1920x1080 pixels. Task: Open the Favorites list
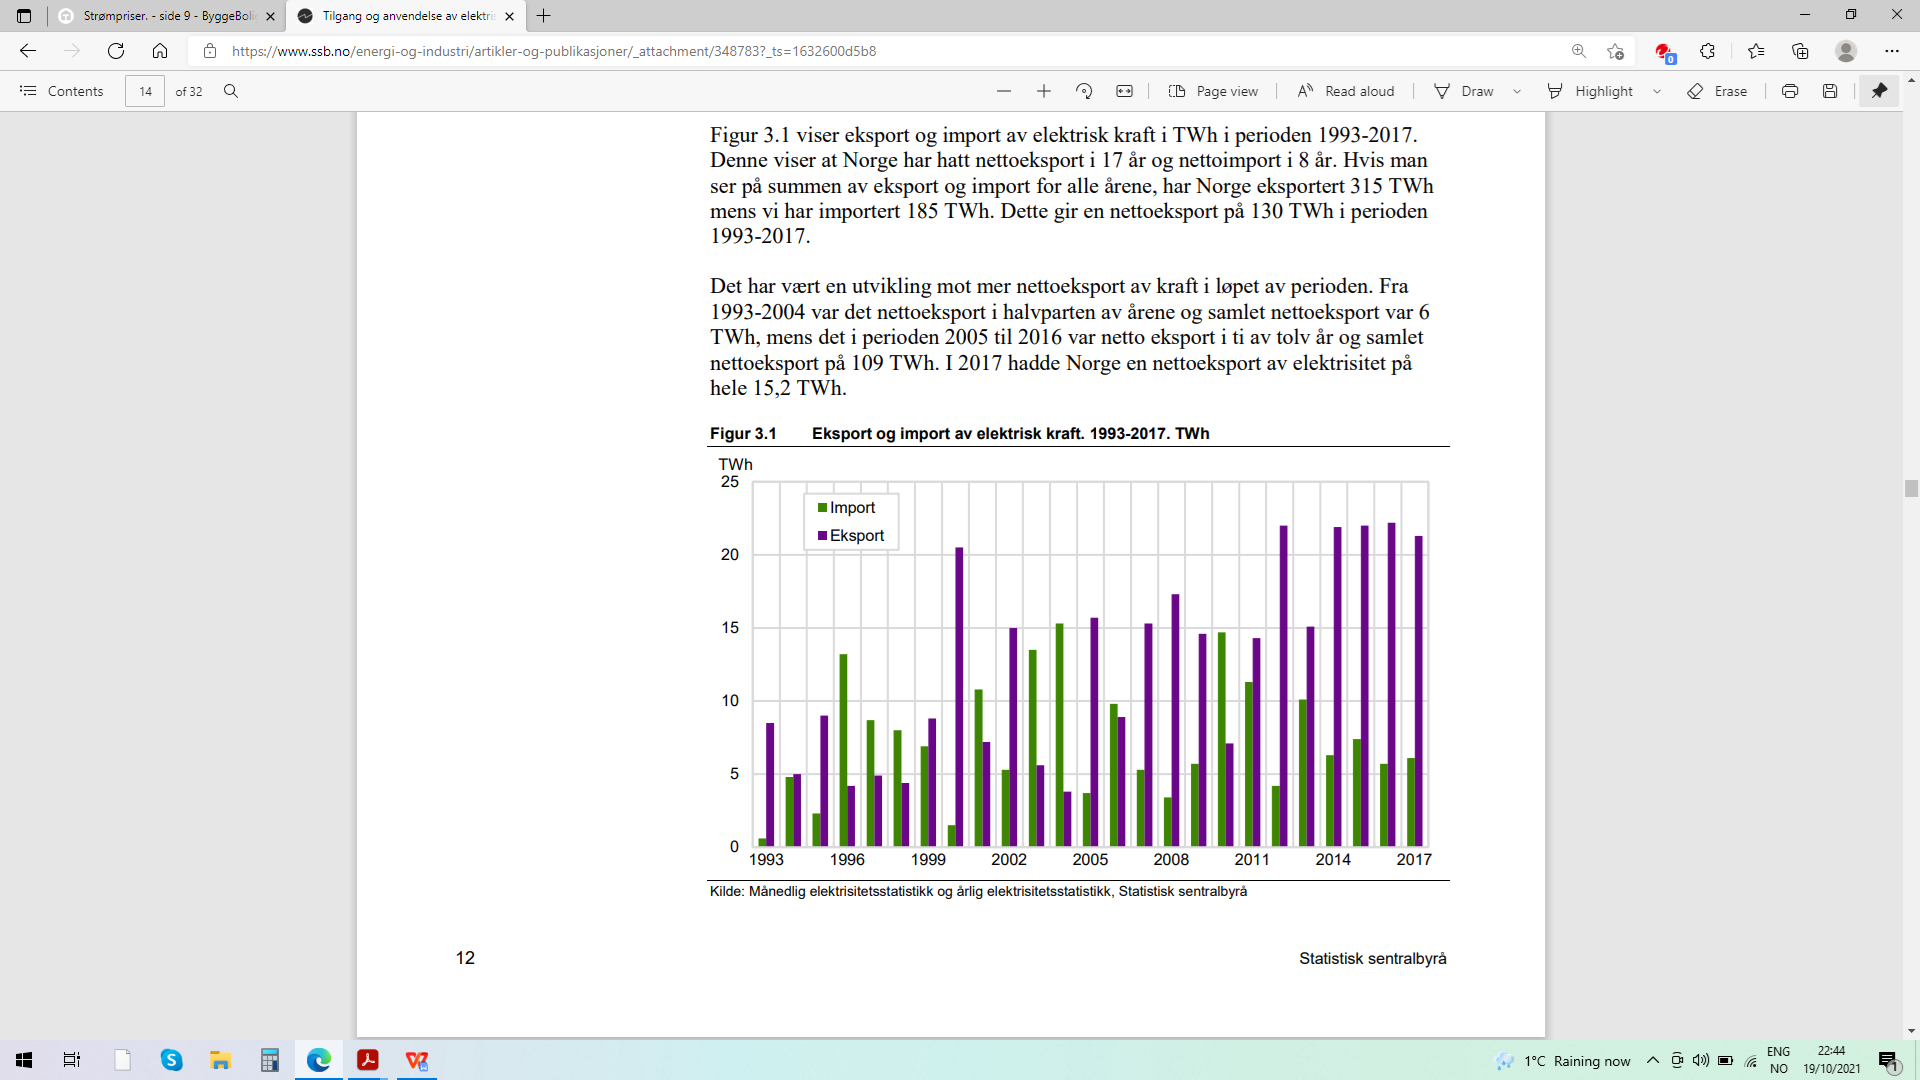click(1756, 51)
